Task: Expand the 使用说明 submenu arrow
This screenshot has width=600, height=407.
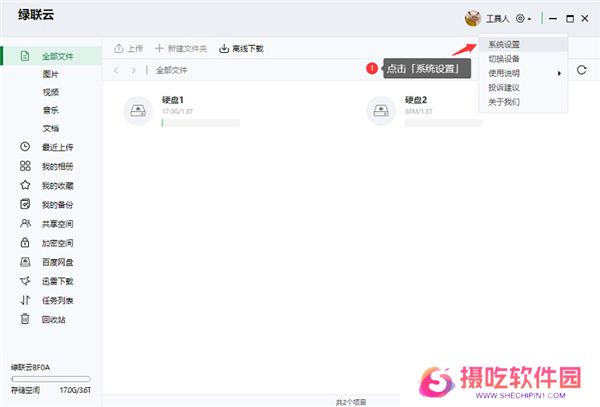Action: pyautogui.click(x=559, y=73)
